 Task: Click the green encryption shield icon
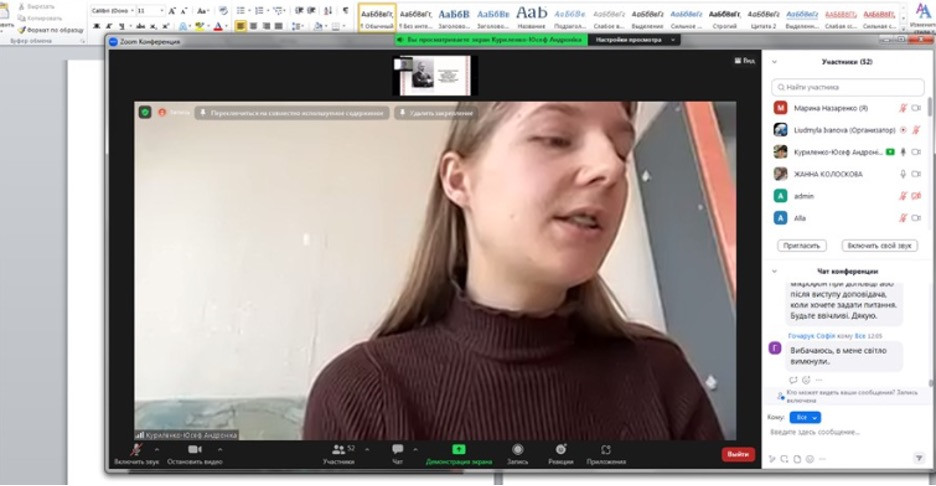tap(145, 112)
